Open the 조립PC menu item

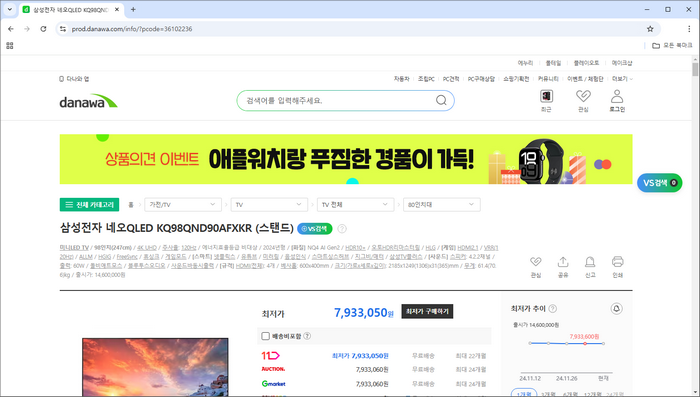[426, 79]
